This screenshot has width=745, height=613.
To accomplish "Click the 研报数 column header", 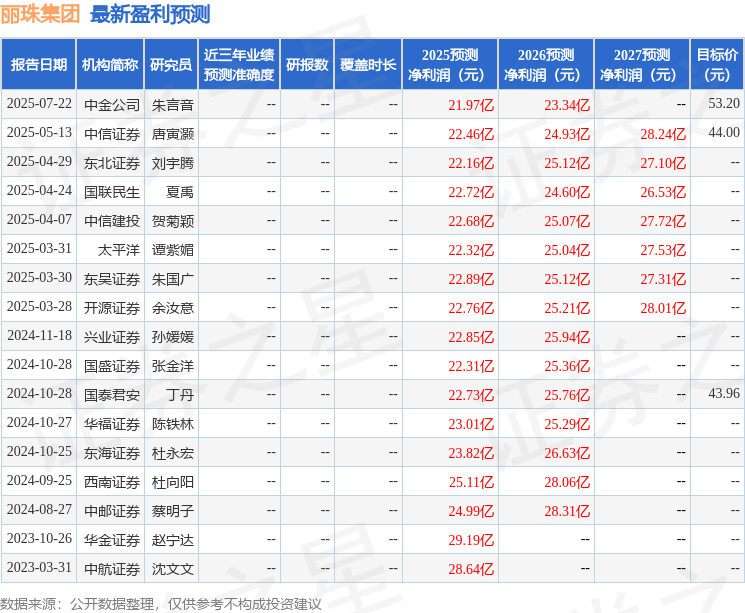I will point(307,65).
